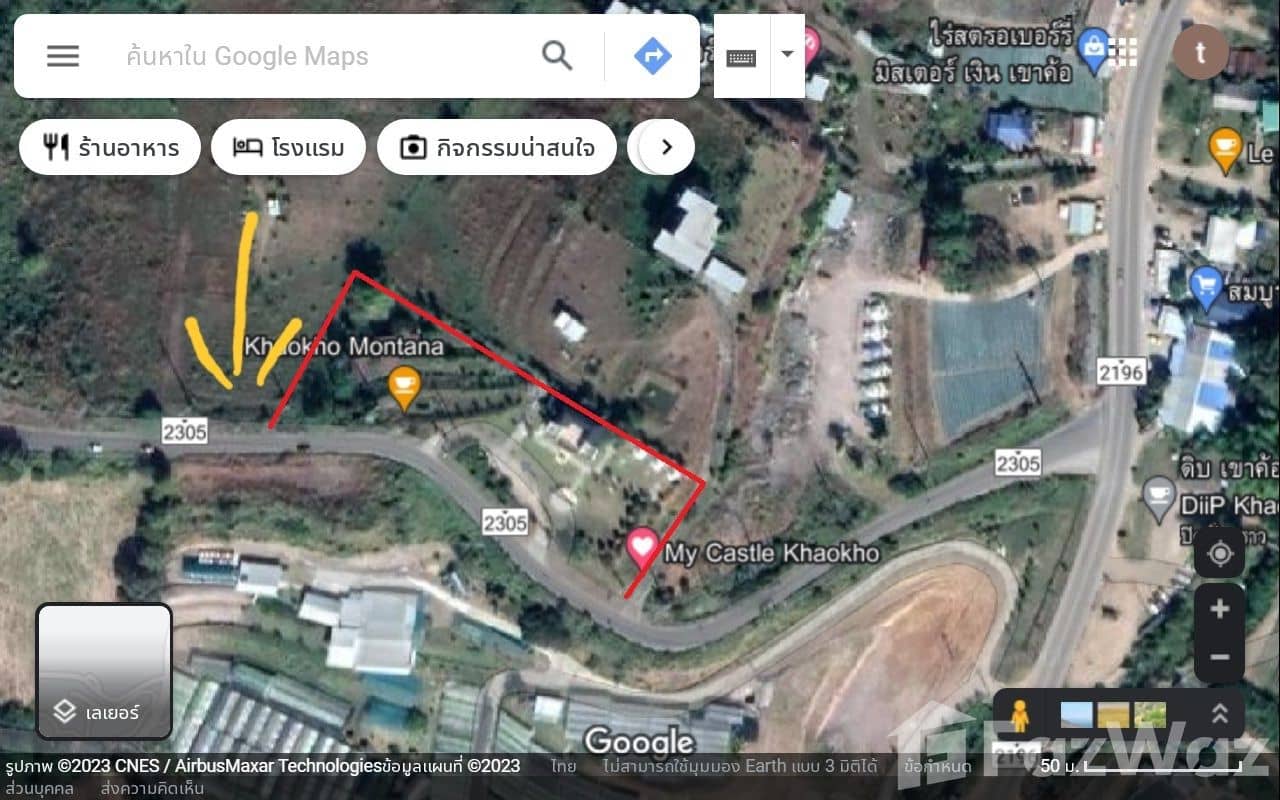Activate the Street View pegman

[x=1019, y=714]
